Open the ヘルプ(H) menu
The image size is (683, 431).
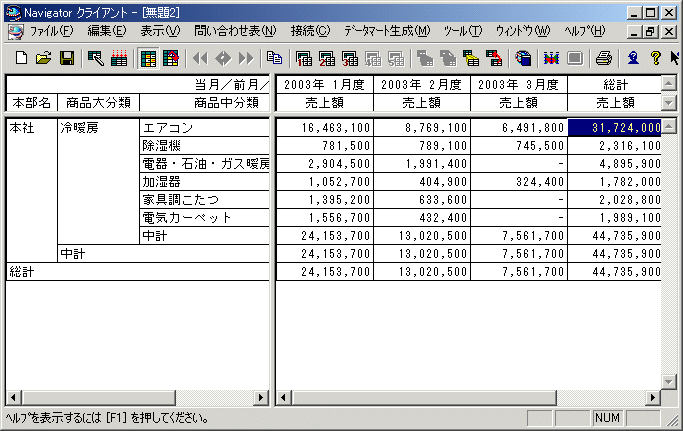585,31
